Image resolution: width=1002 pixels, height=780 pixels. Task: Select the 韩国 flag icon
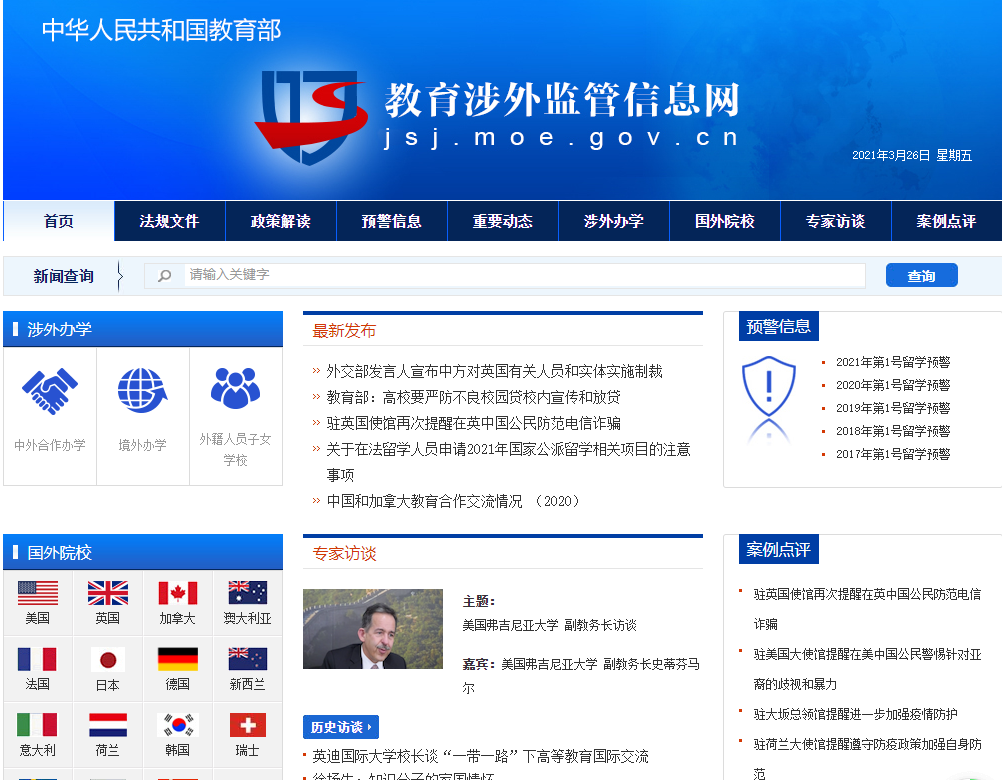click(x=178, y=725)
